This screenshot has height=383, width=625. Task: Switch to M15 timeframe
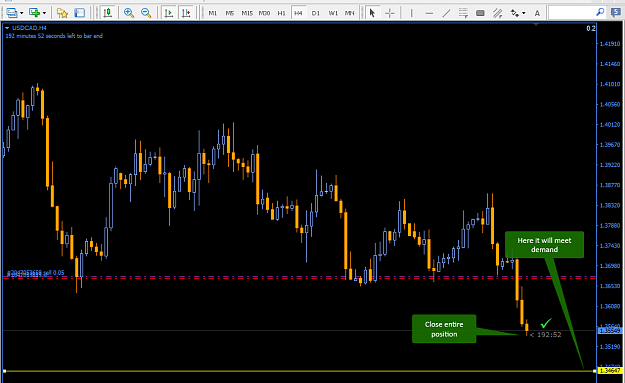(x=247, y=13)
